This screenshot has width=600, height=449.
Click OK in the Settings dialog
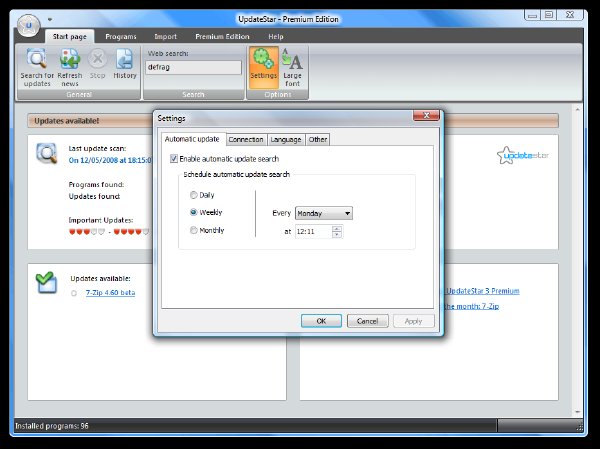tap(321, 321)
